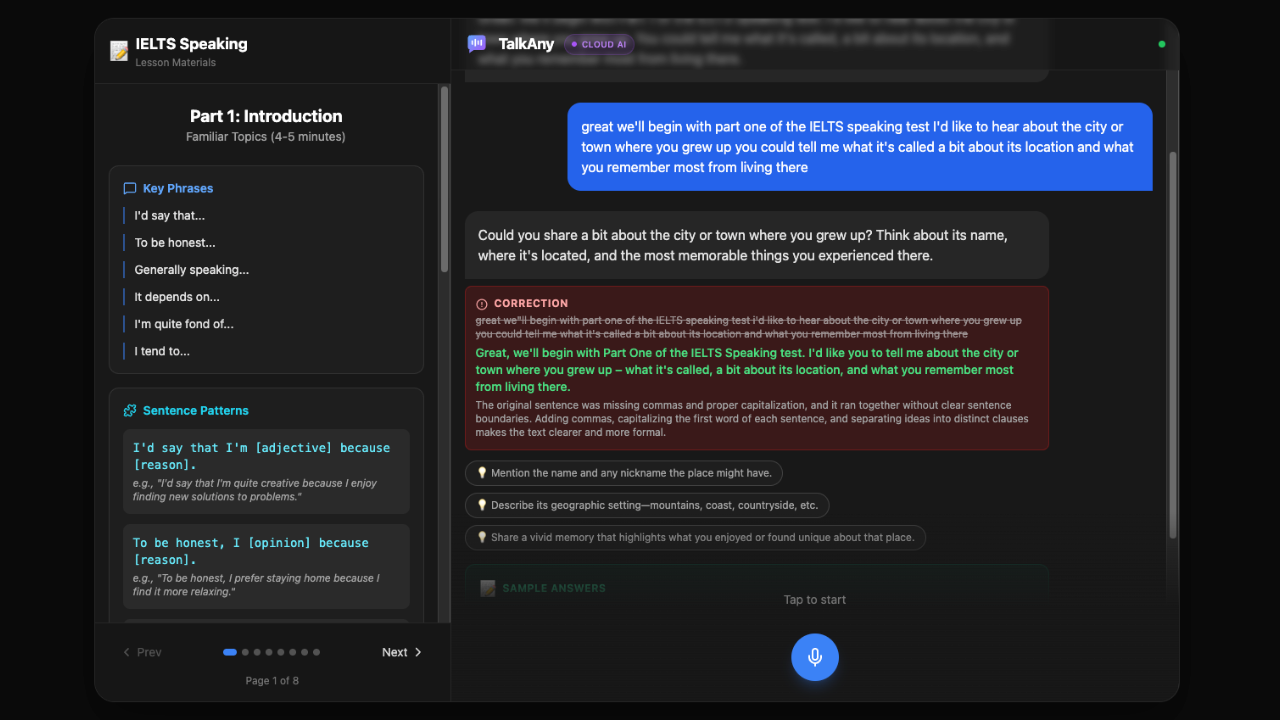Click the "I'm quite fond of..." key phrase
Image resolution: width=1280 pixels, height=720 pixels.
[184, 324]
